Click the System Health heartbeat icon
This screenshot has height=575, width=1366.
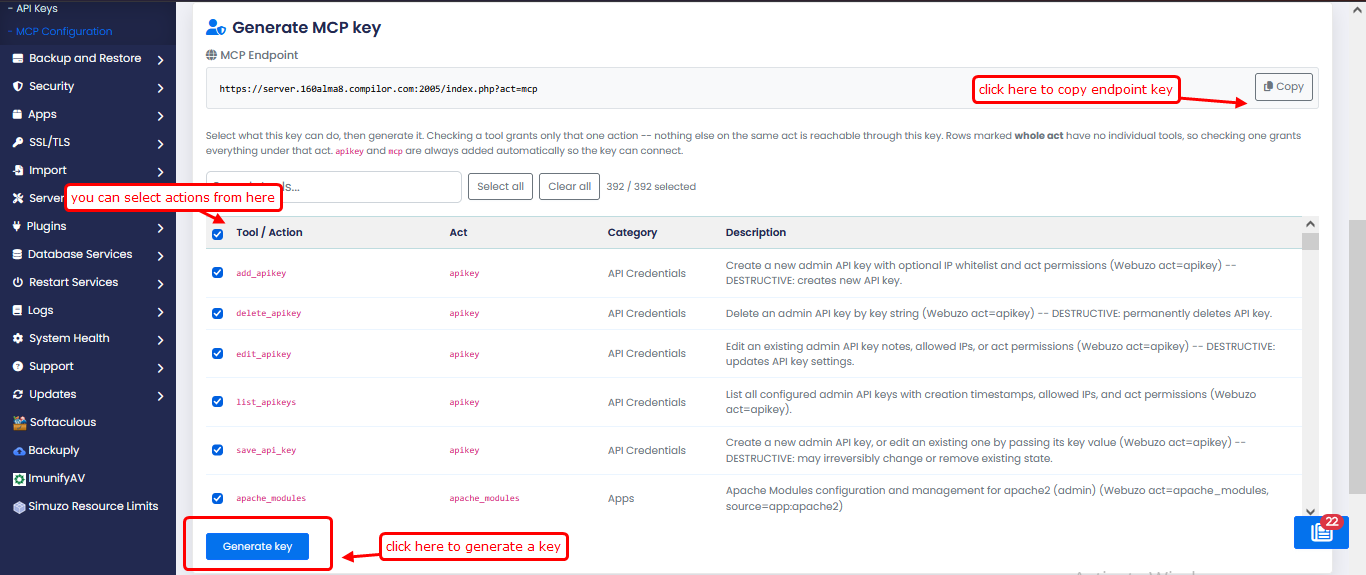18,339
